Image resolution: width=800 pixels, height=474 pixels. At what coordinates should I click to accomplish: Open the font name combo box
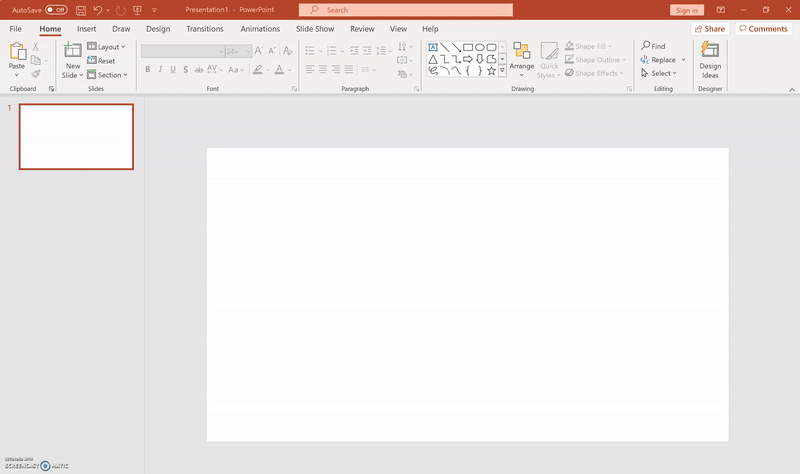(183, 51)
